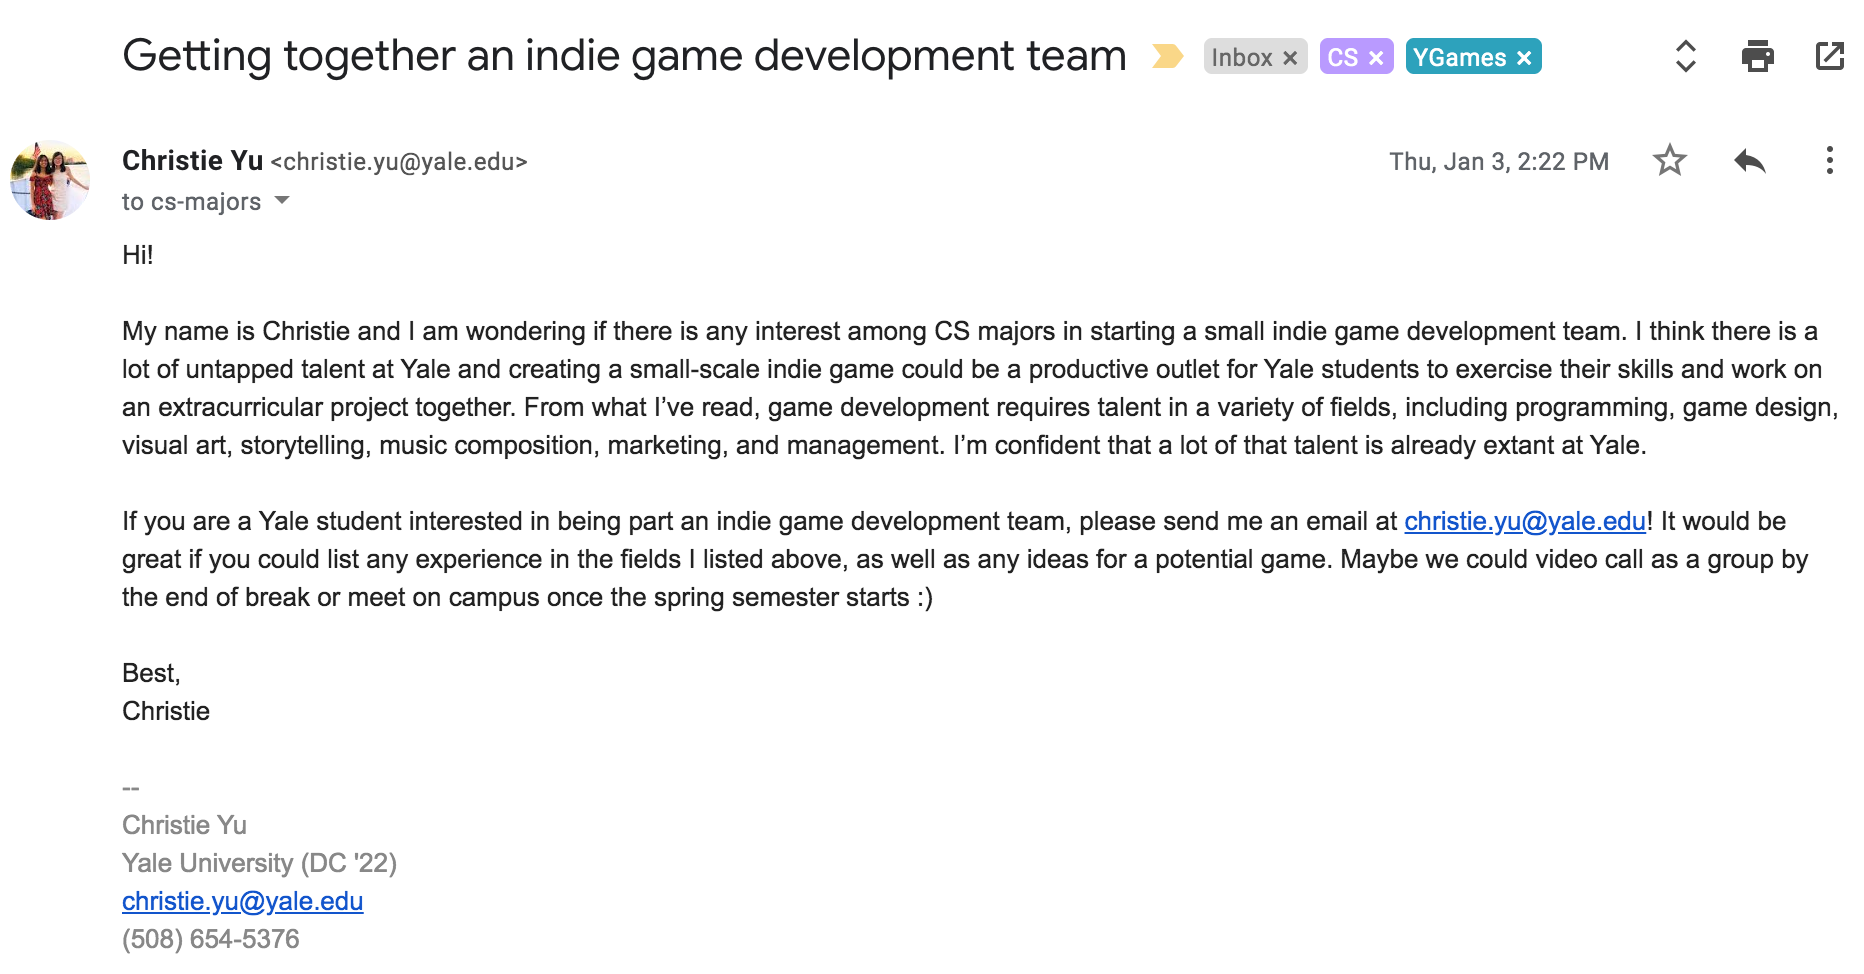Screen dimensions: 1864x974
Task: Open the purple CS label
Action: [x=1342, y=57]
